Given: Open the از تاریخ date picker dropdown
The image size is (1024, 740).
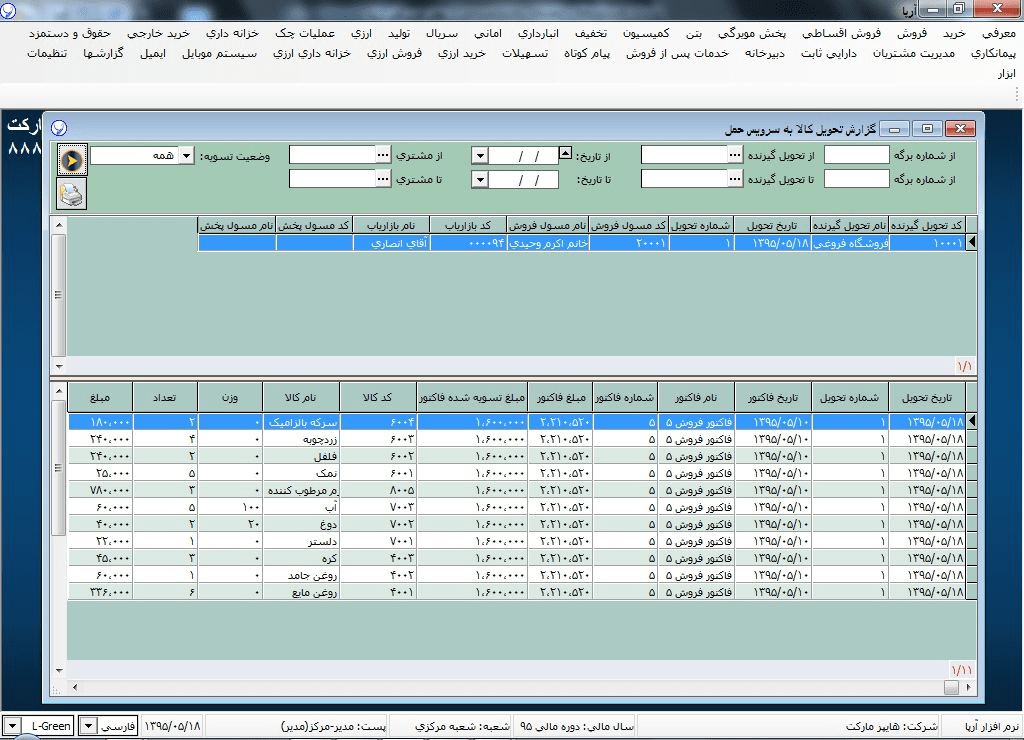Looking at the screenshot, I should click(479, 156).
